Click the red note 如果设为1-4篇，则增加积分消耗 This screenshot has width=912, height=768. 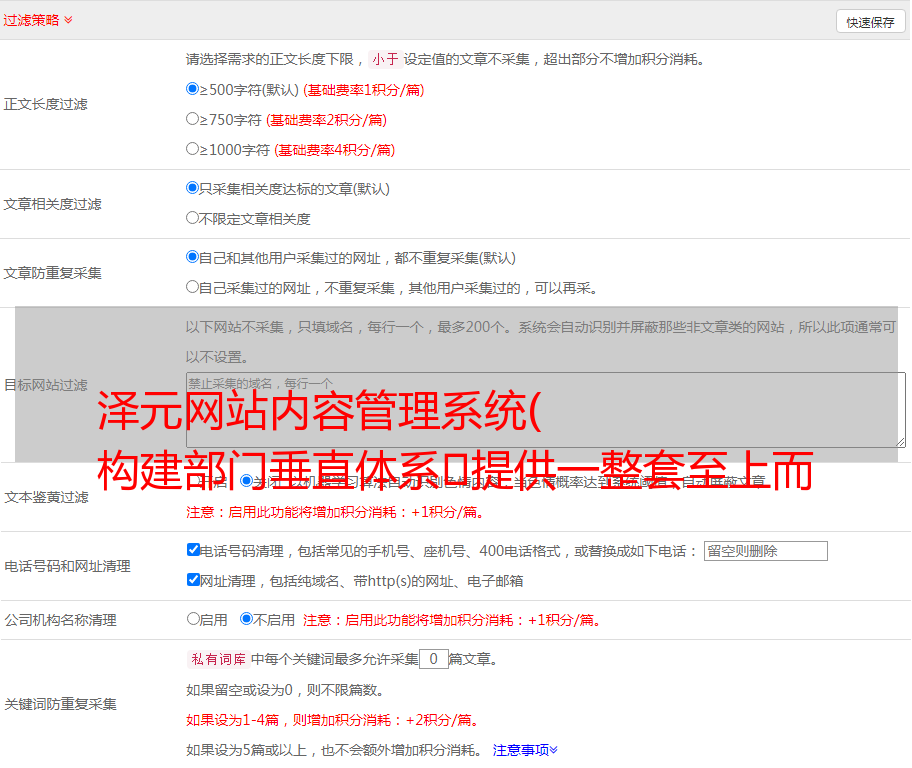click(x=334, y=720)
